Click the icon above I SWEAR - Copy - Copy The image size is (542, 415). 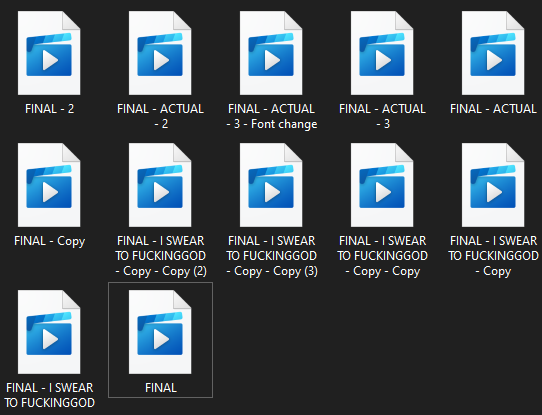click(382, 185)
